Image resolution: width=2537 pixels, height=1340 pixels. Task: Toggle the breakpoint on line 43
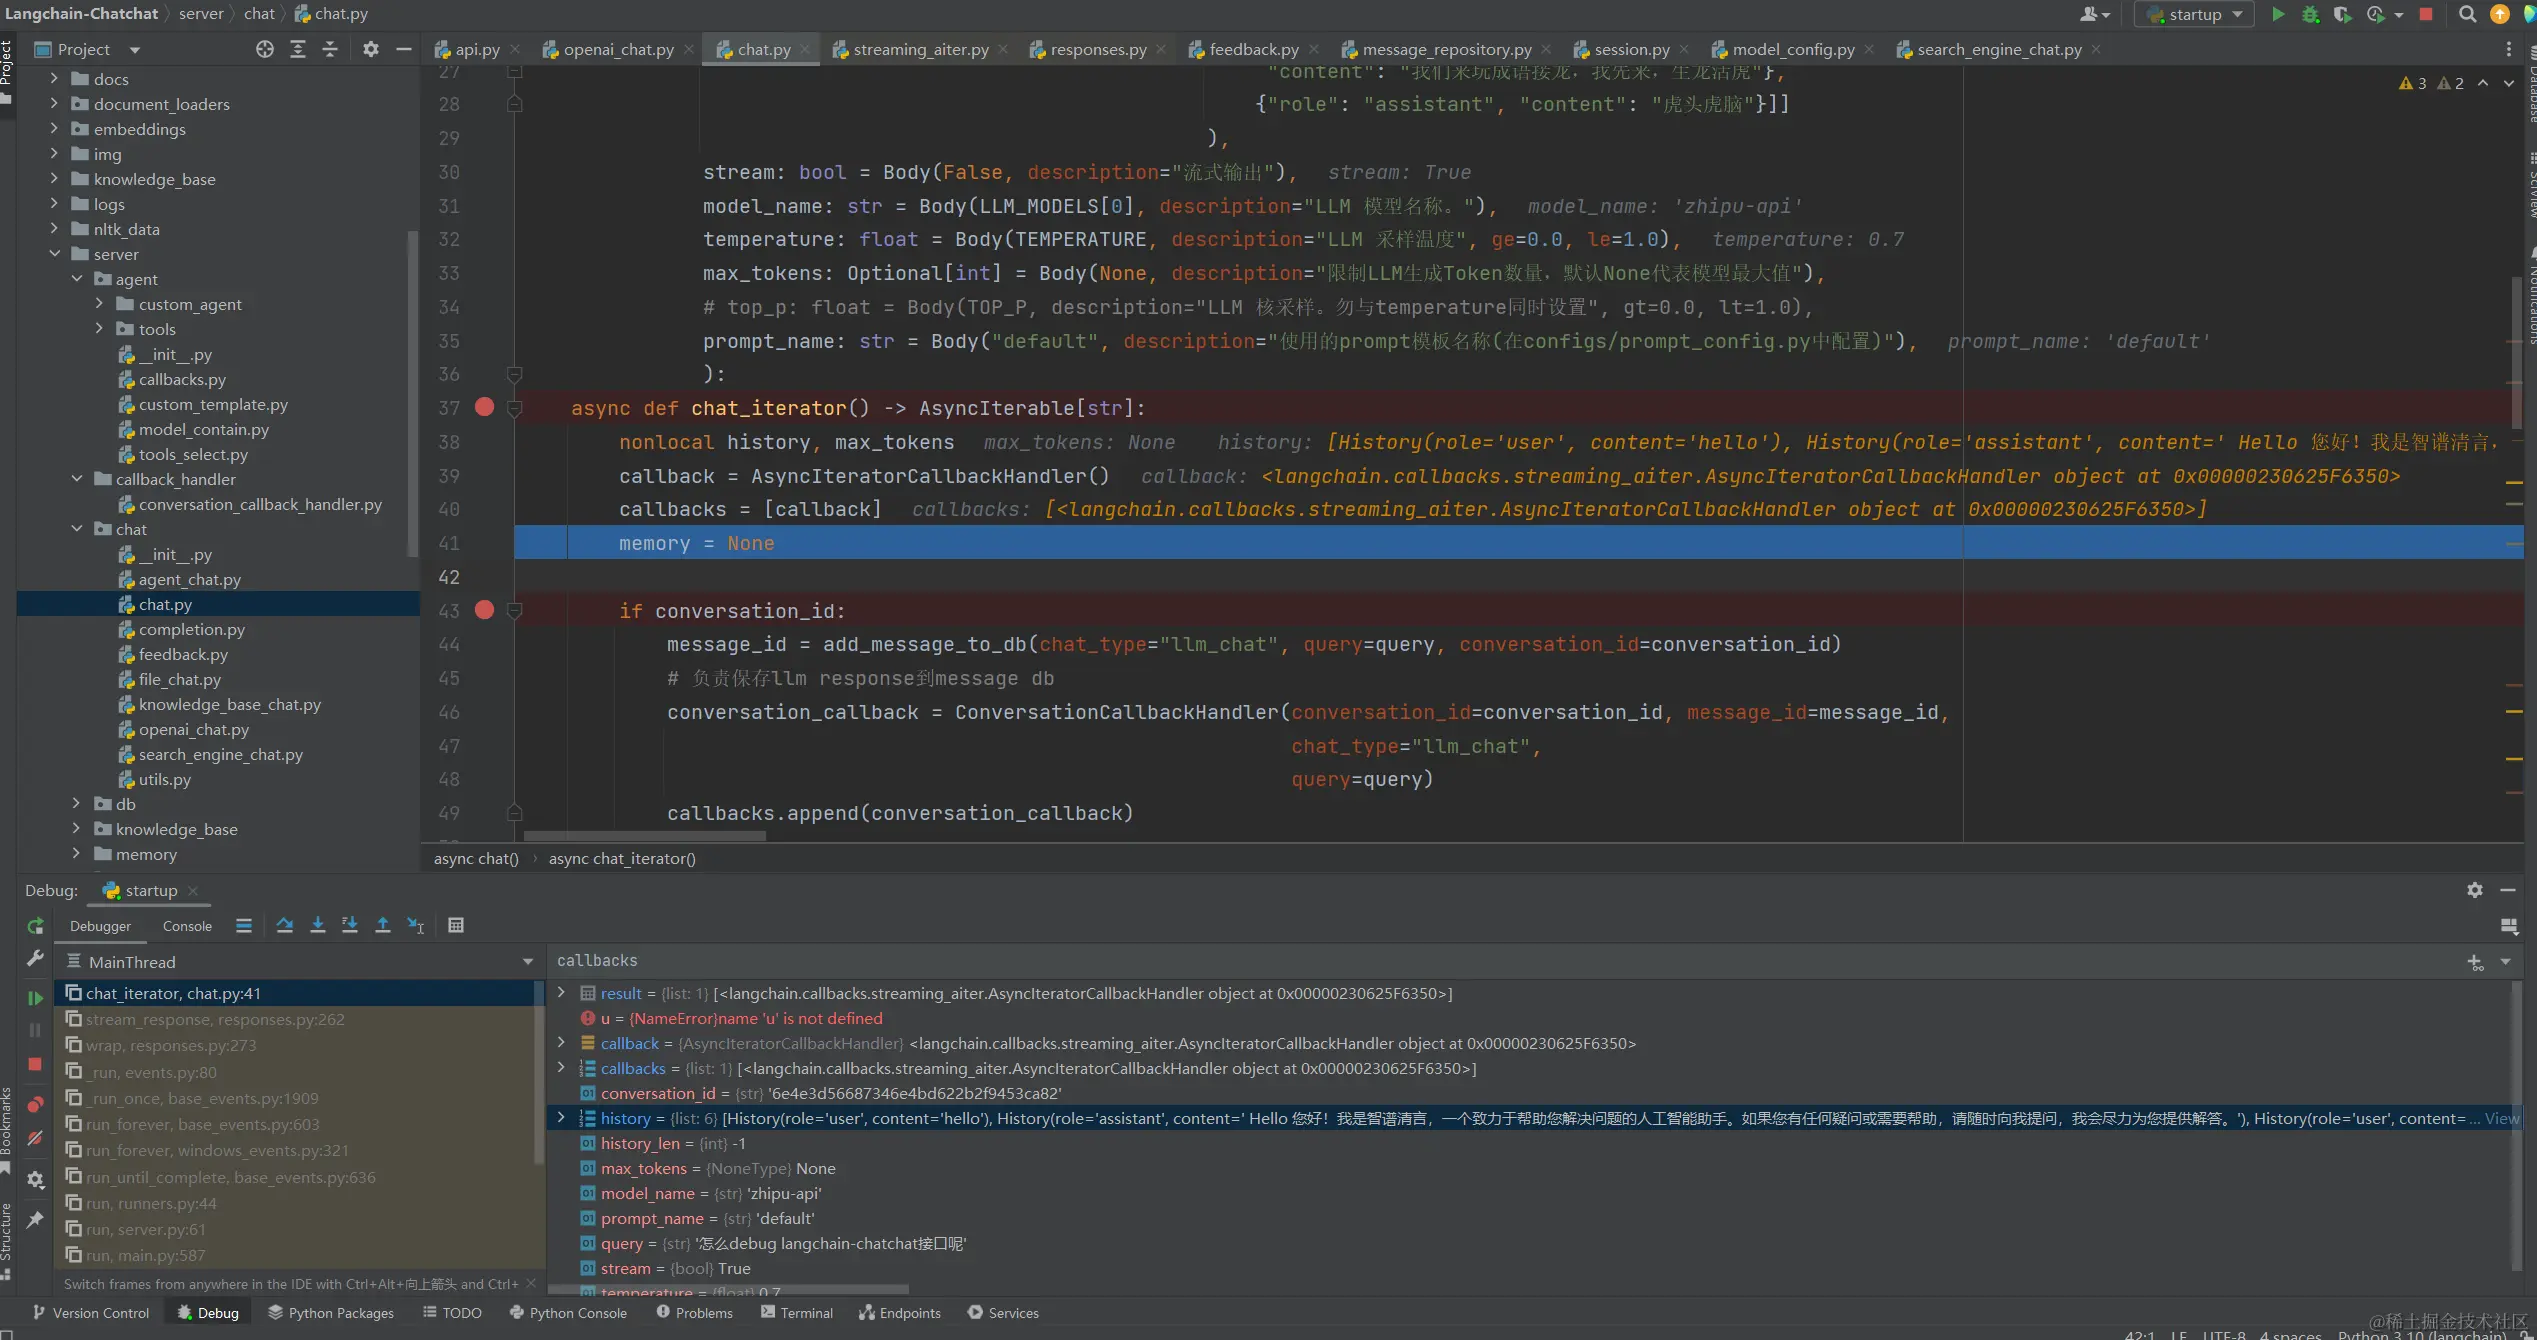[485, 610]
